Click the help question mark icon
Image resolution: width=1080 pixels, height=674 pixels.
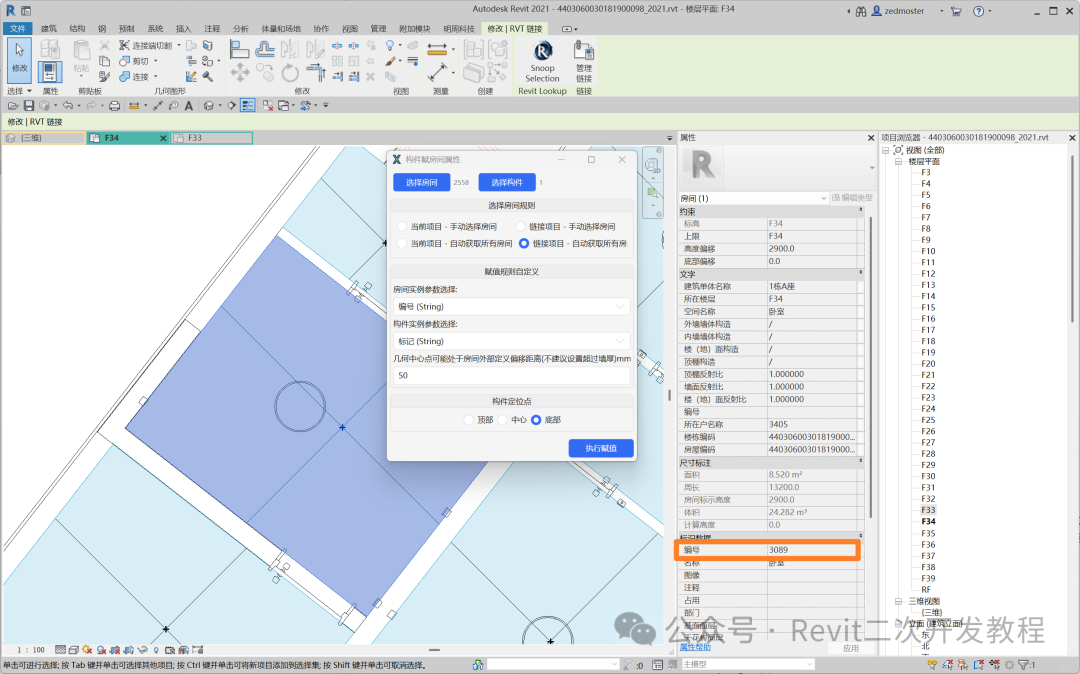coord(978,11)
